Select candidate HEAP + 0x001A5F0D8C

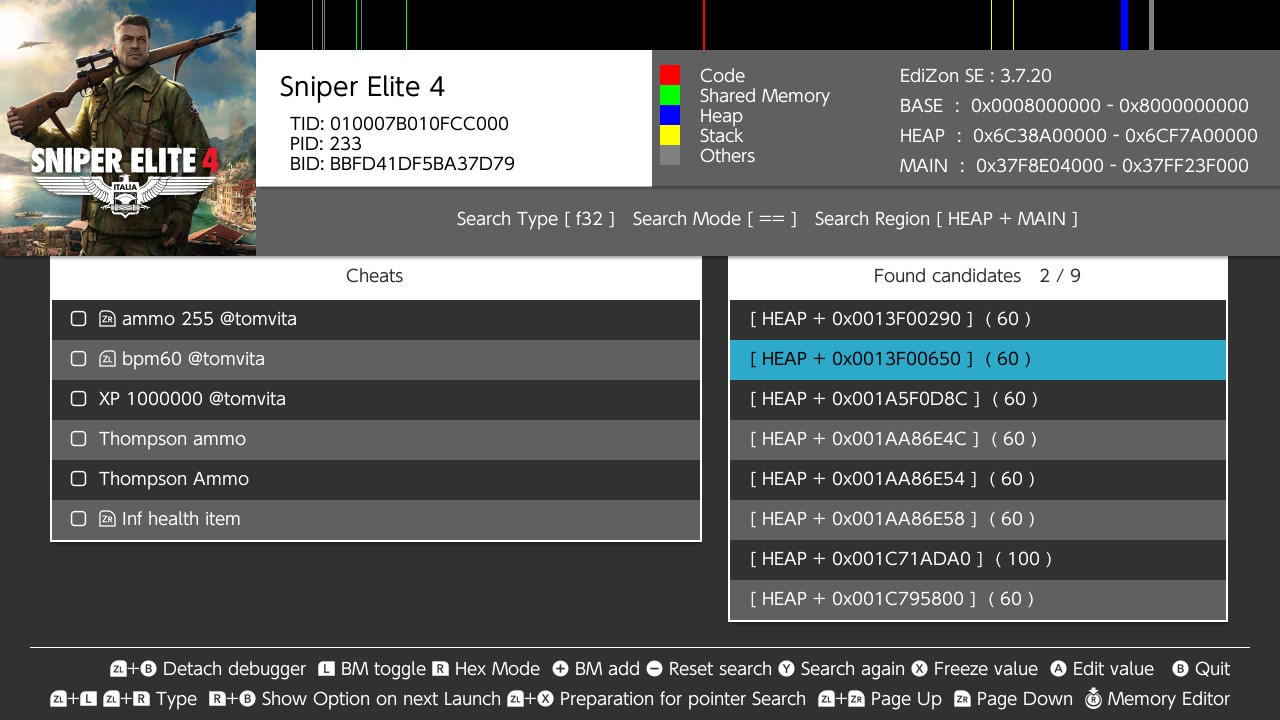point(978,399)
